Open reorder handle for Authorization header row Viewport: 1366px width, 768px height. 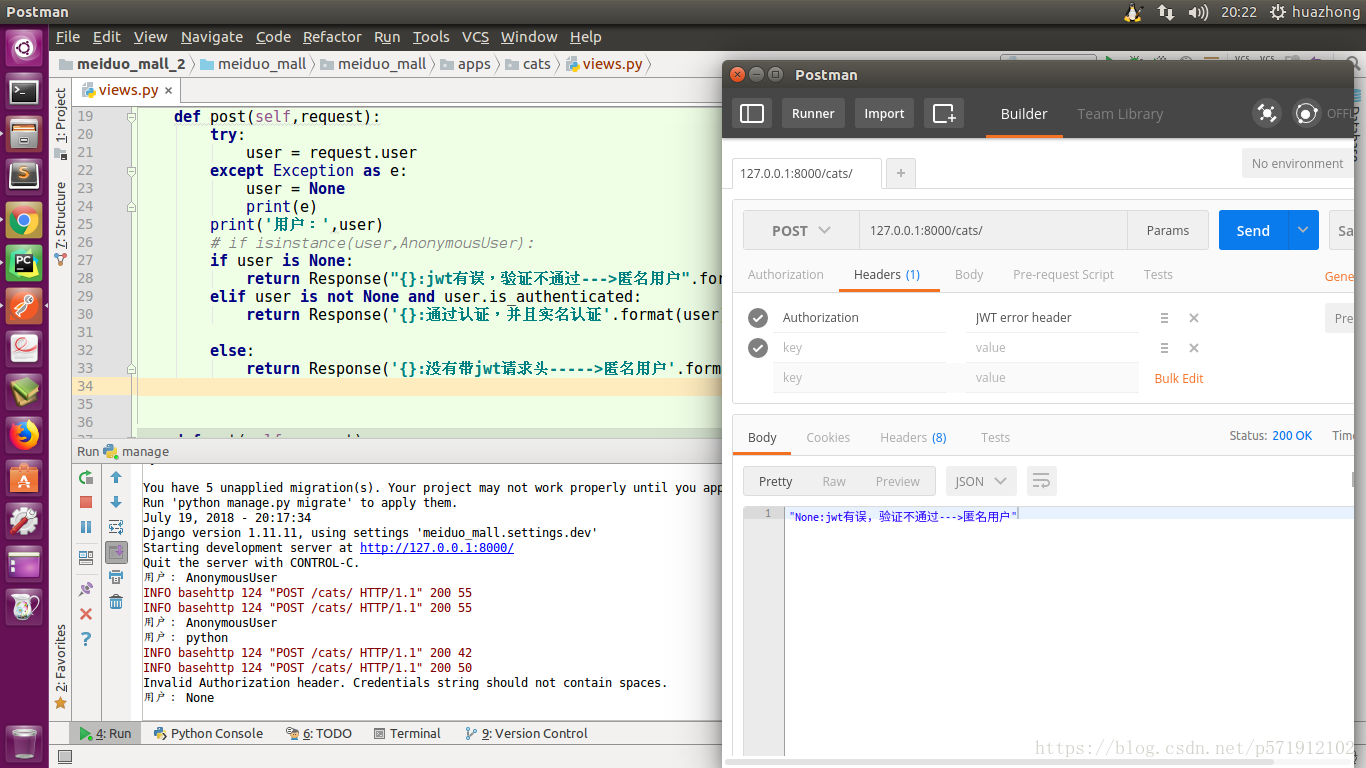[x=1164, y=318]
